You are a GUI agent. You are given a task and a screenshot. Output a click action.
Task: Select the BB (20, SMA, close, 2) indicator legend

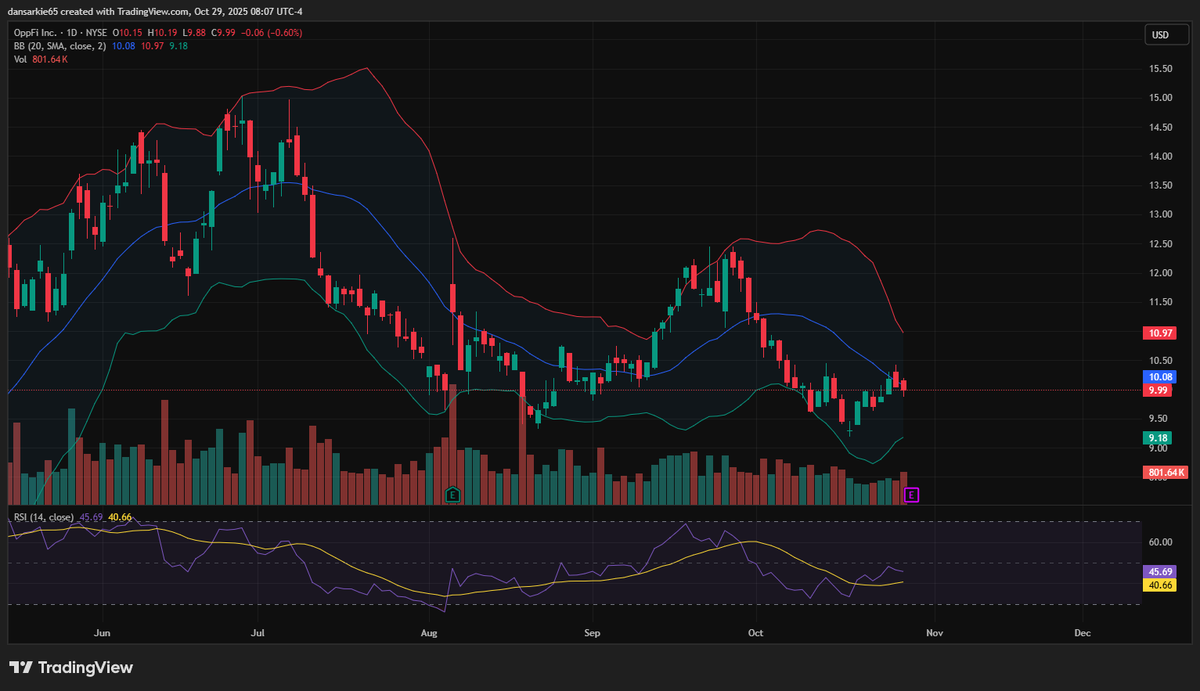tap(62, 46)
